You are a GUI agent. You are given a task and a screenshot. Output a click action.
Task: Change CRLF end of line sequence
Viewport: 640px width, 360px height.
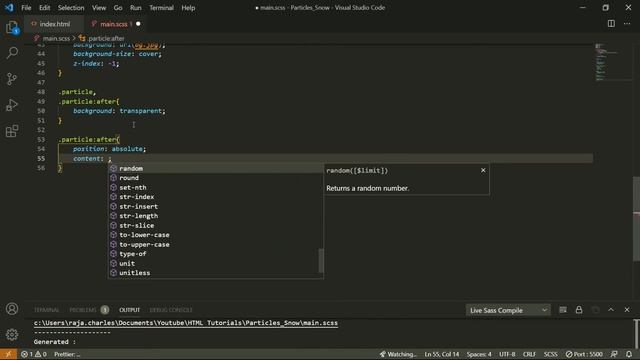click(x=529, y=354)
